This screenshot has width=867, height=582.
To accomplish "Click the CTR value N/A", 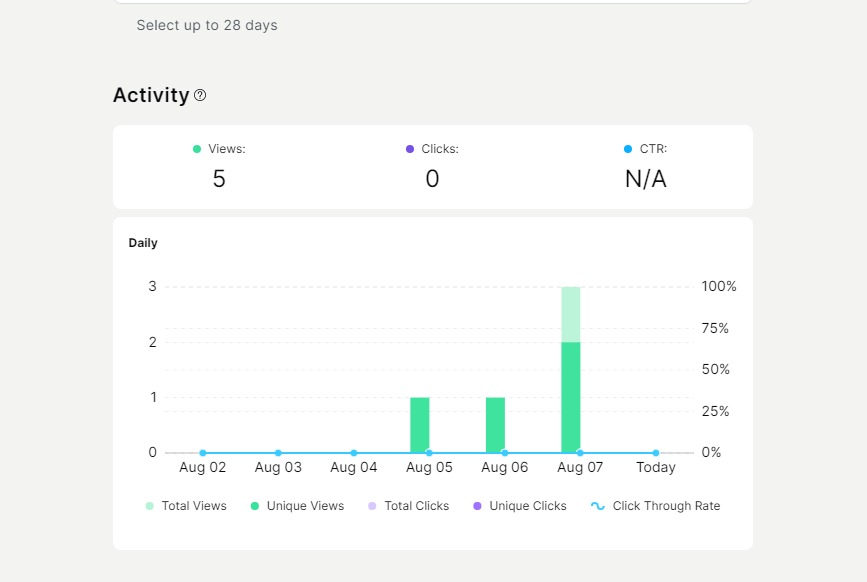I will (x=645, y=179).
